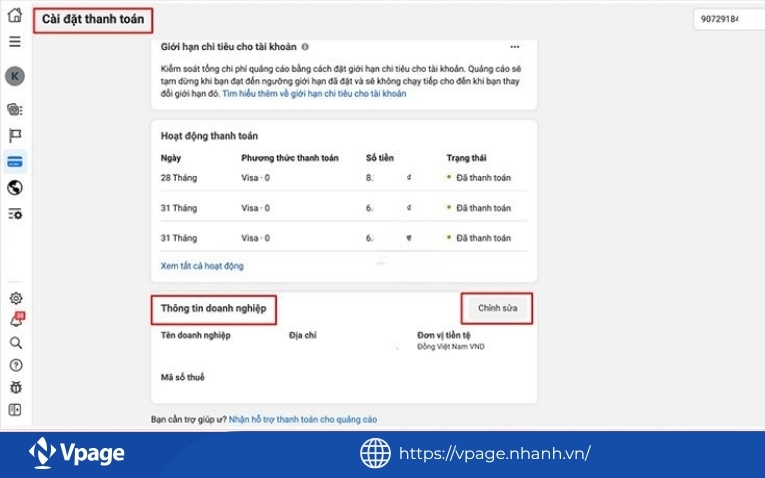
Task: Click the Home icon in the sidebar
Action: (14, 15)
